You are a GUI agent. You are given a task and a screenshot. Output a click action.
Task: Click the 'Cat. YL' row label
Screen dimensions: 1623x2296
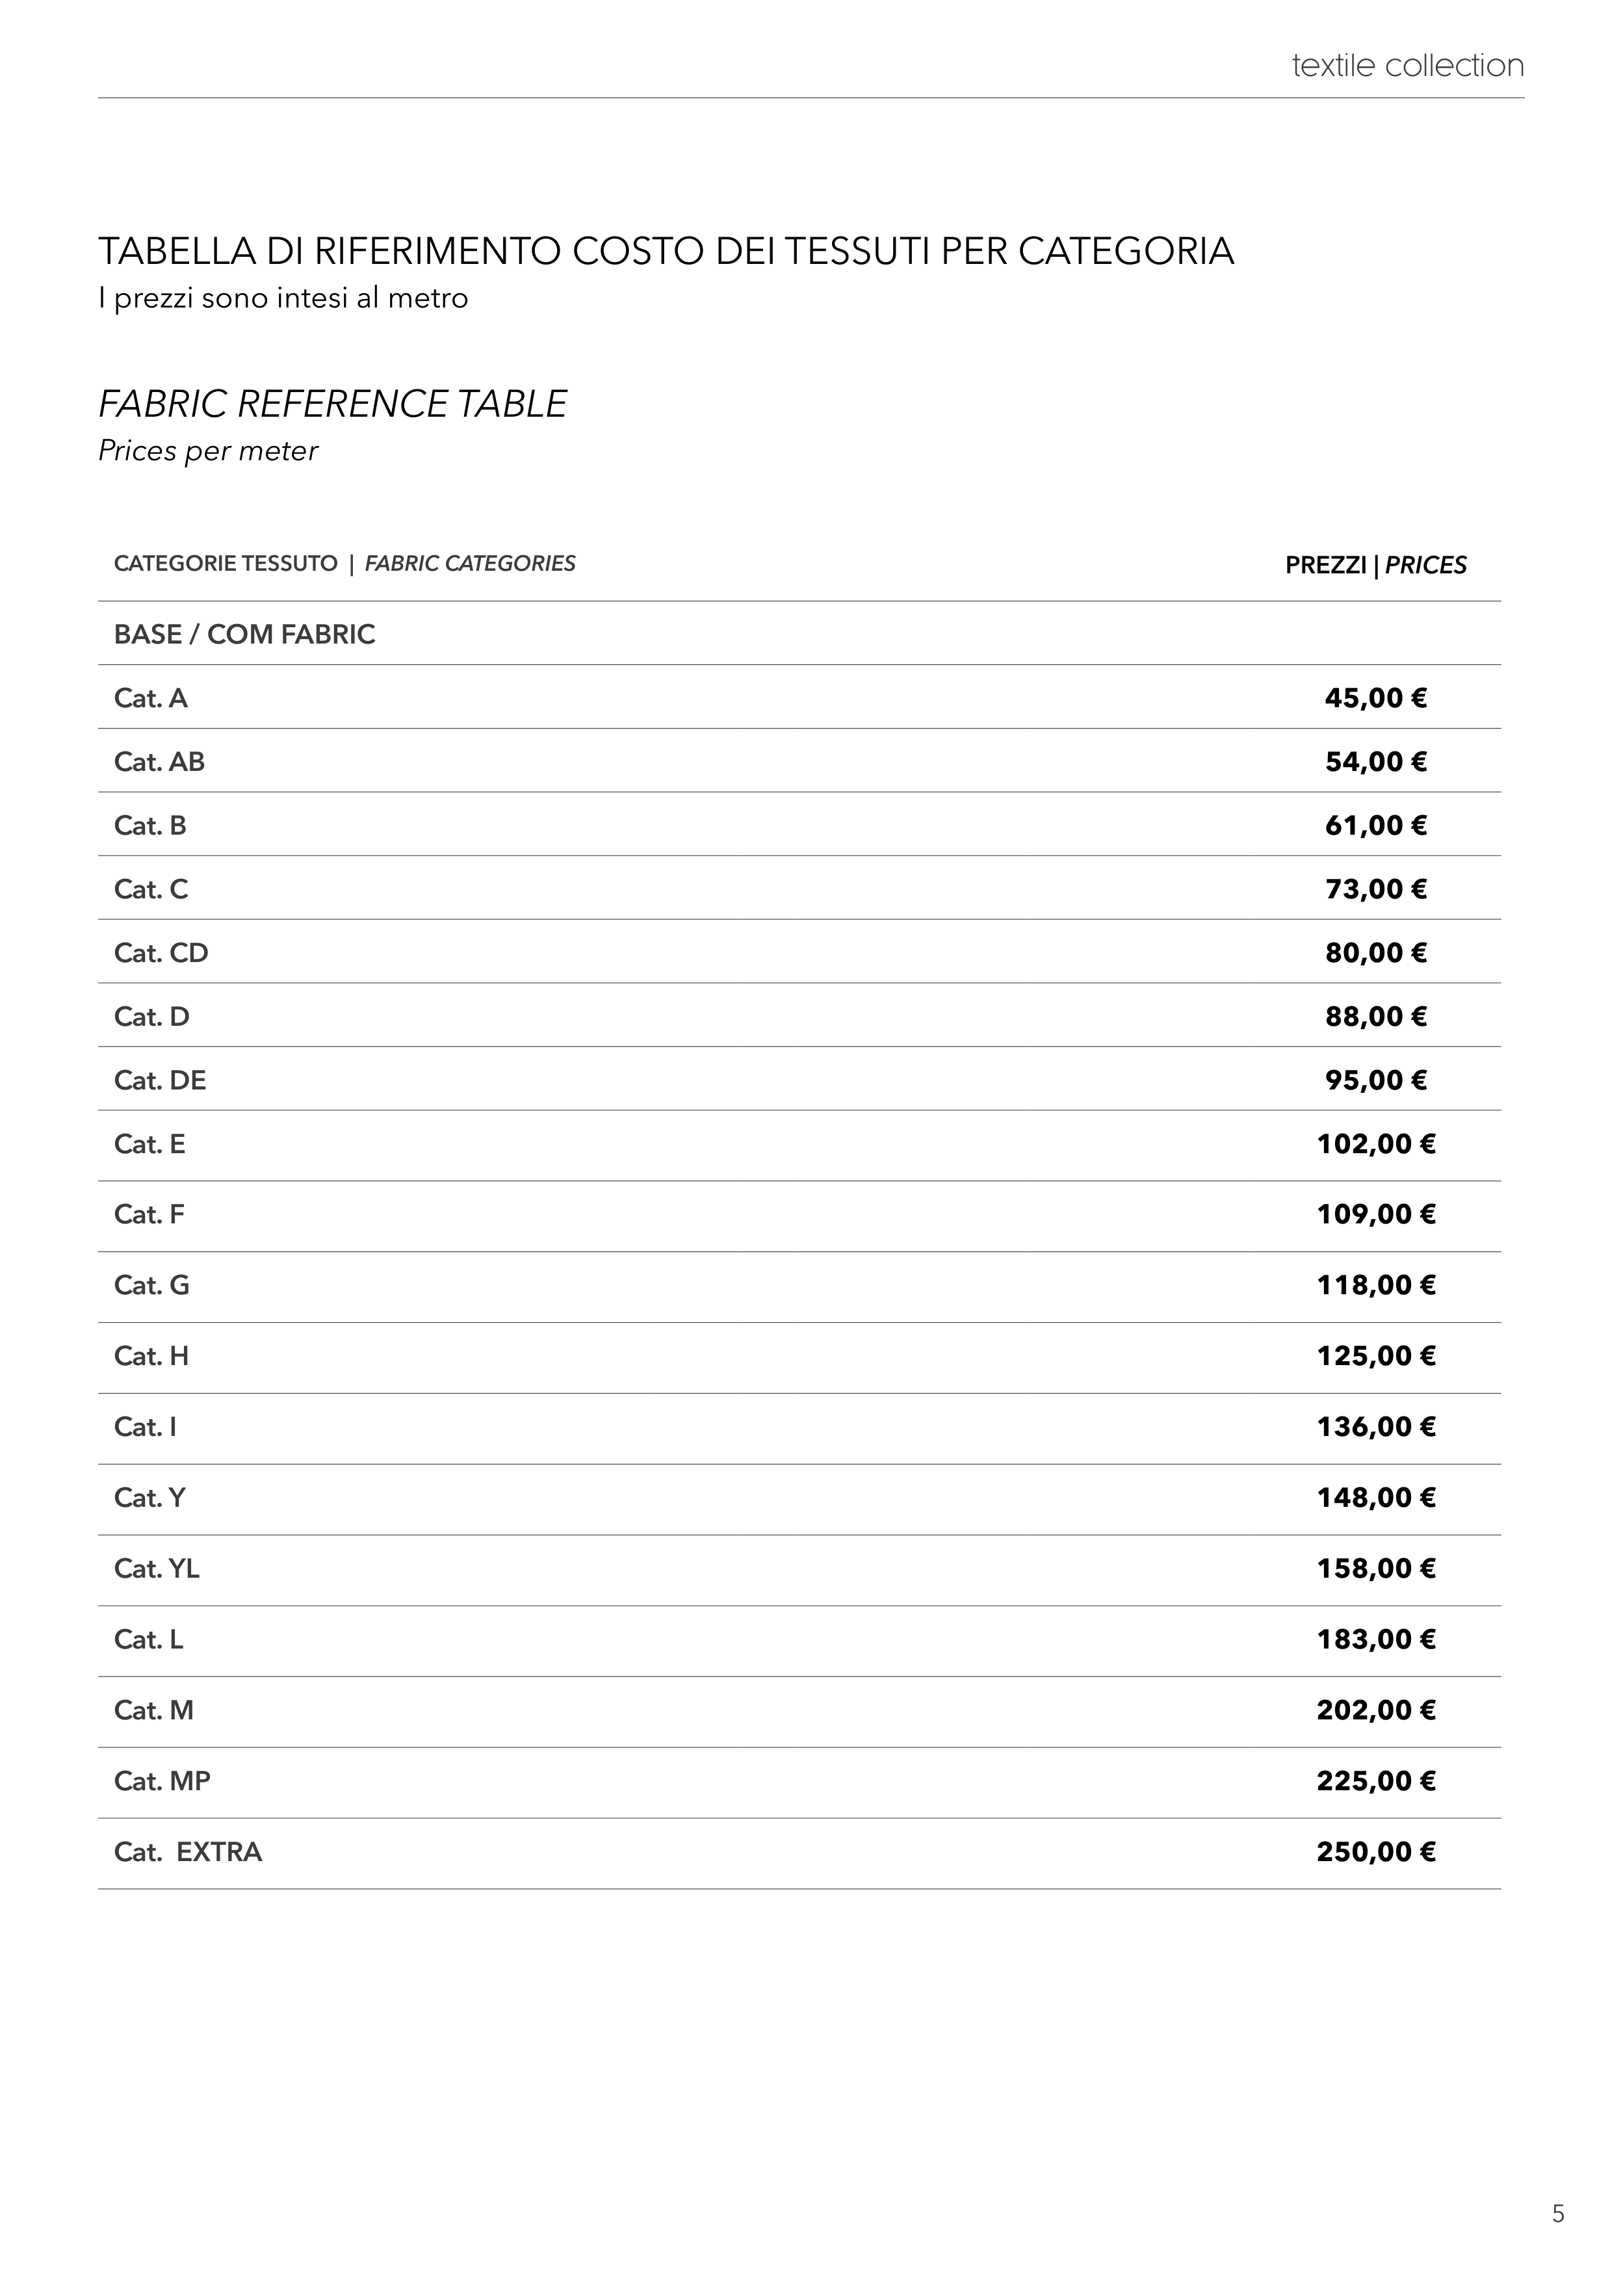coord(157,1568)
